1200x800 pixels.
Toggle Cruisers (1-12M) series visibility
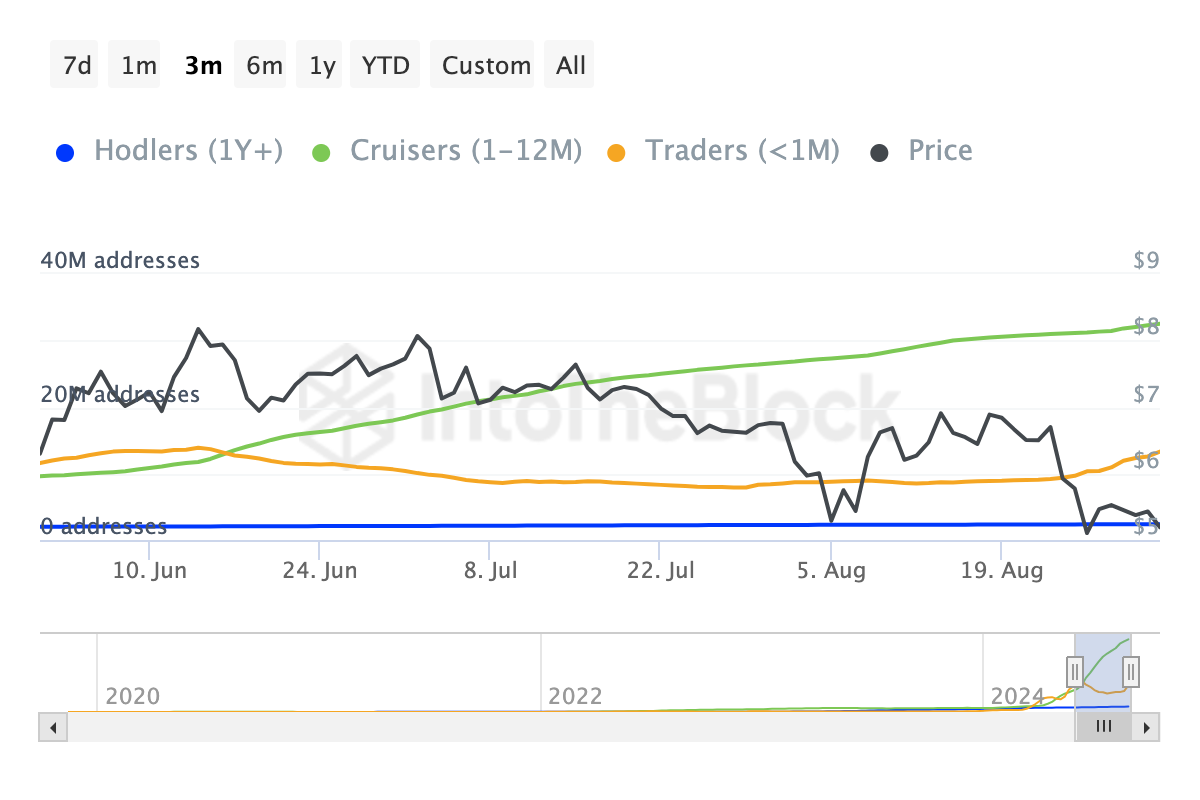click(465, 151)
